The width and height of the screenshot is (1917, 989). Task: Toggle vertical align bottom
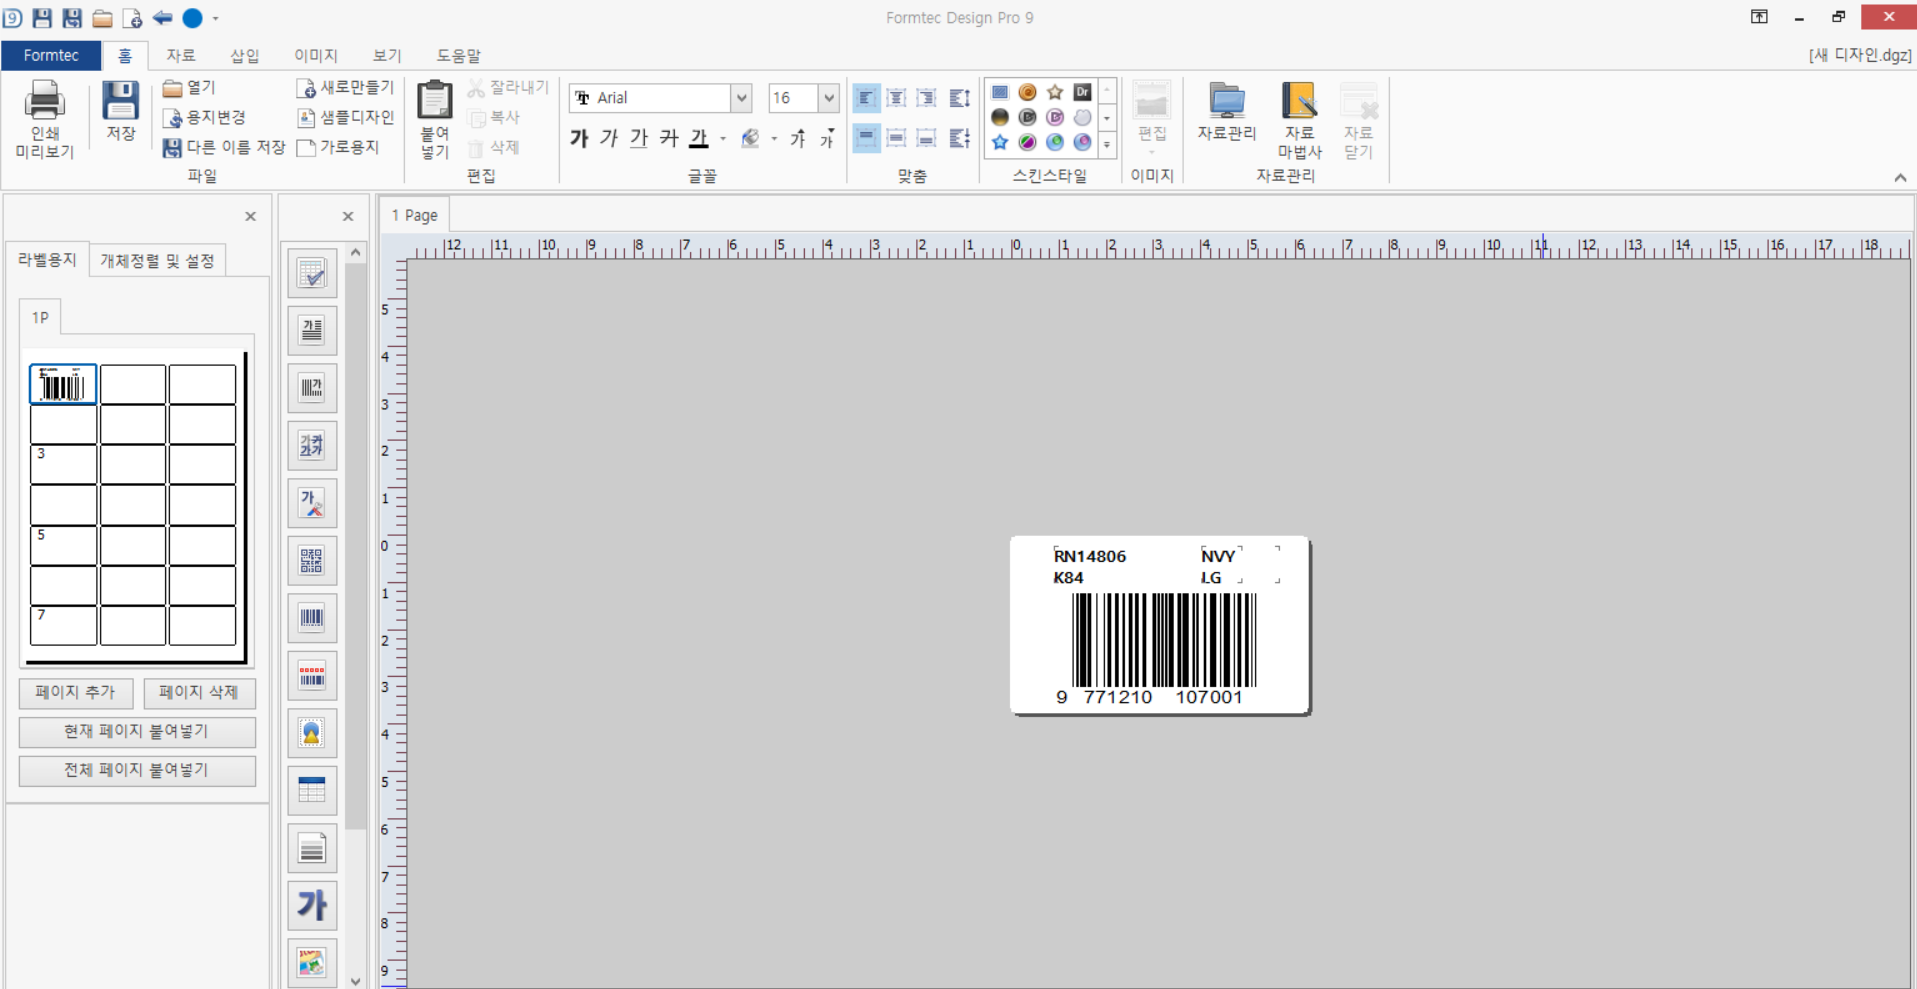pyautogui.click(x=926, y=138)
